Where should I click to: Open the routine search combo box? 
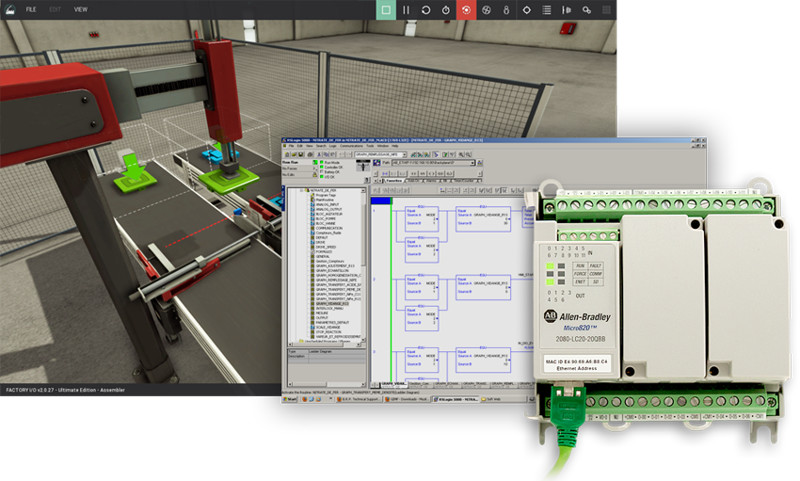click(x=381, y=154)
